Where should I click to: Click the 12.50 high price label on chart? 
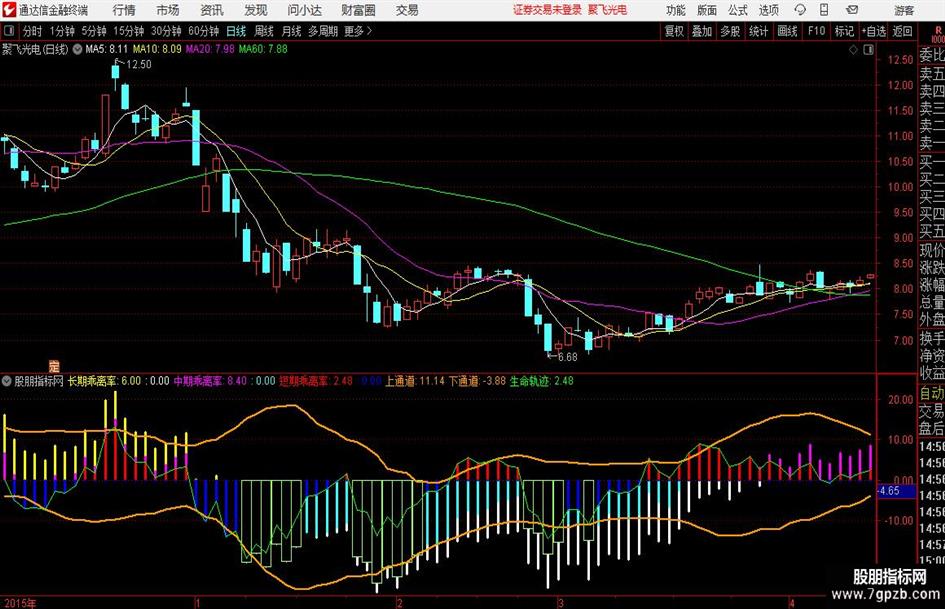click(139, 65)
